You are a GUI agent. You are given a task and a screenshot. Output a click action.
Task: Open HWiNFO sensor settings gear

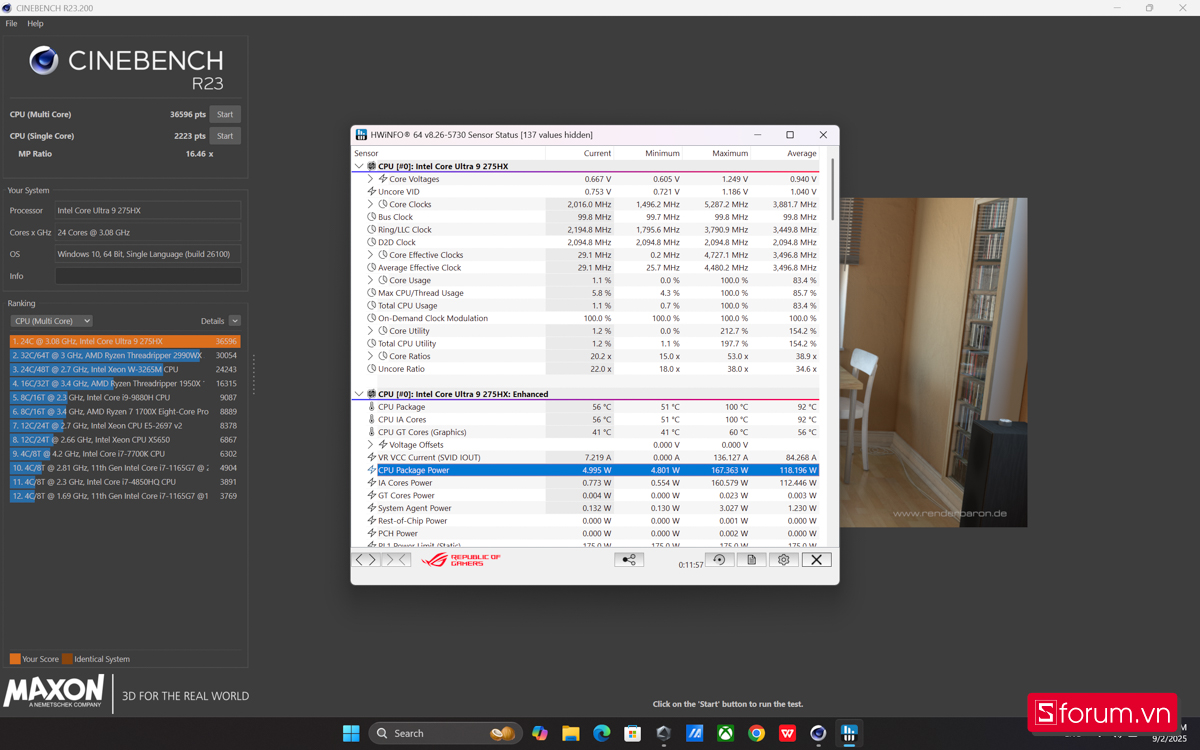pos(784,560)
